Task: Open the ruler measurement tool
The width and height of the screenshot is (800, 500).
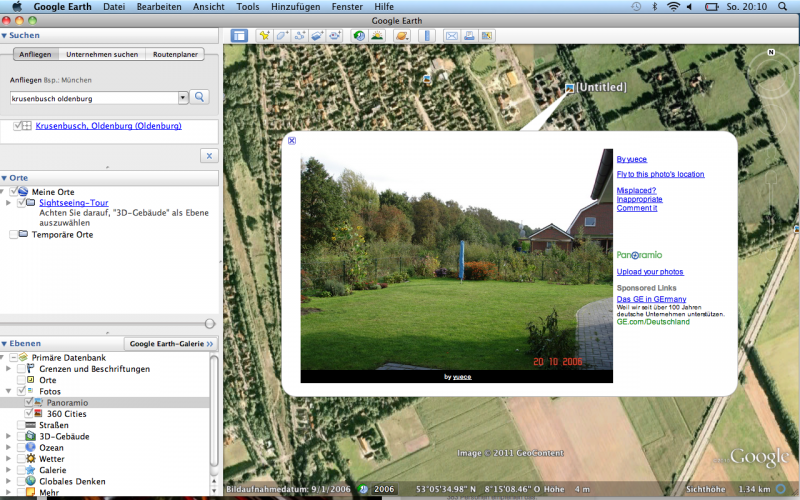Action: click(426, 36)
